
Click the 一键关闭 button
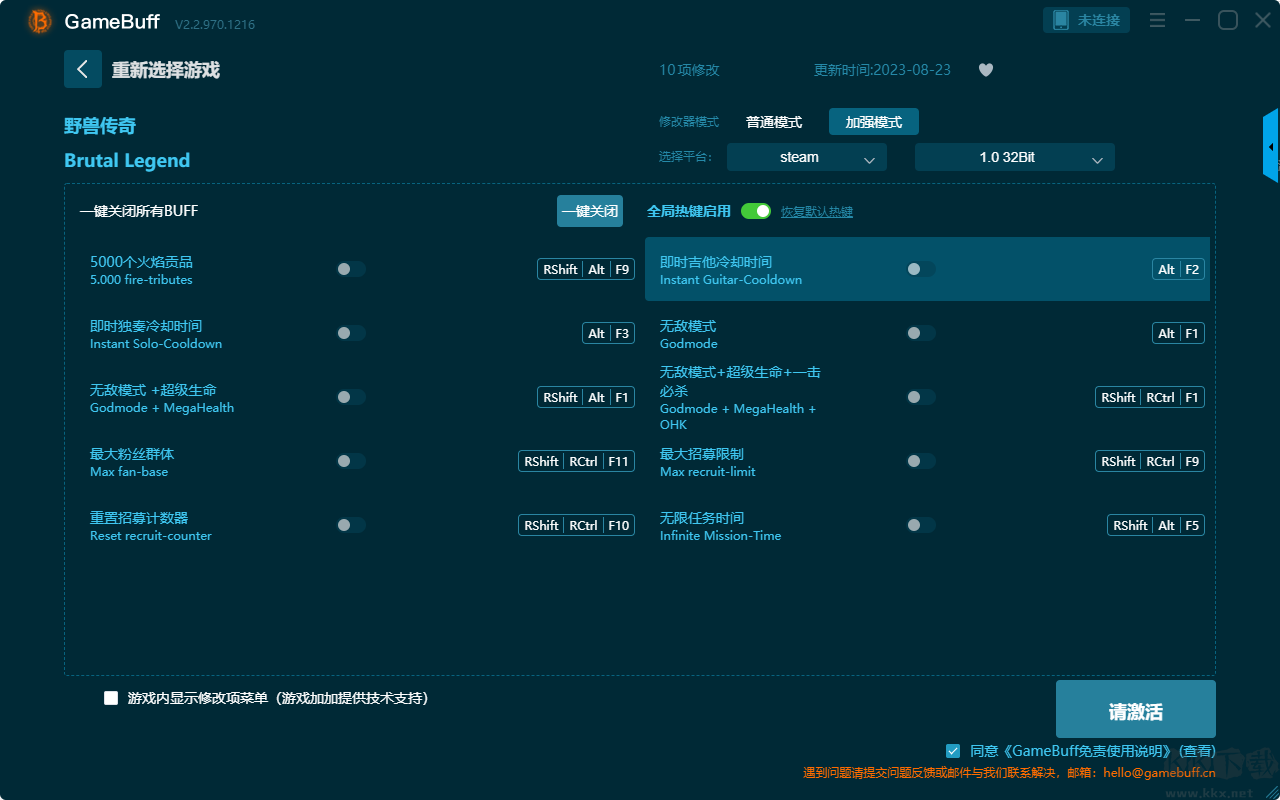pos(590,211)
